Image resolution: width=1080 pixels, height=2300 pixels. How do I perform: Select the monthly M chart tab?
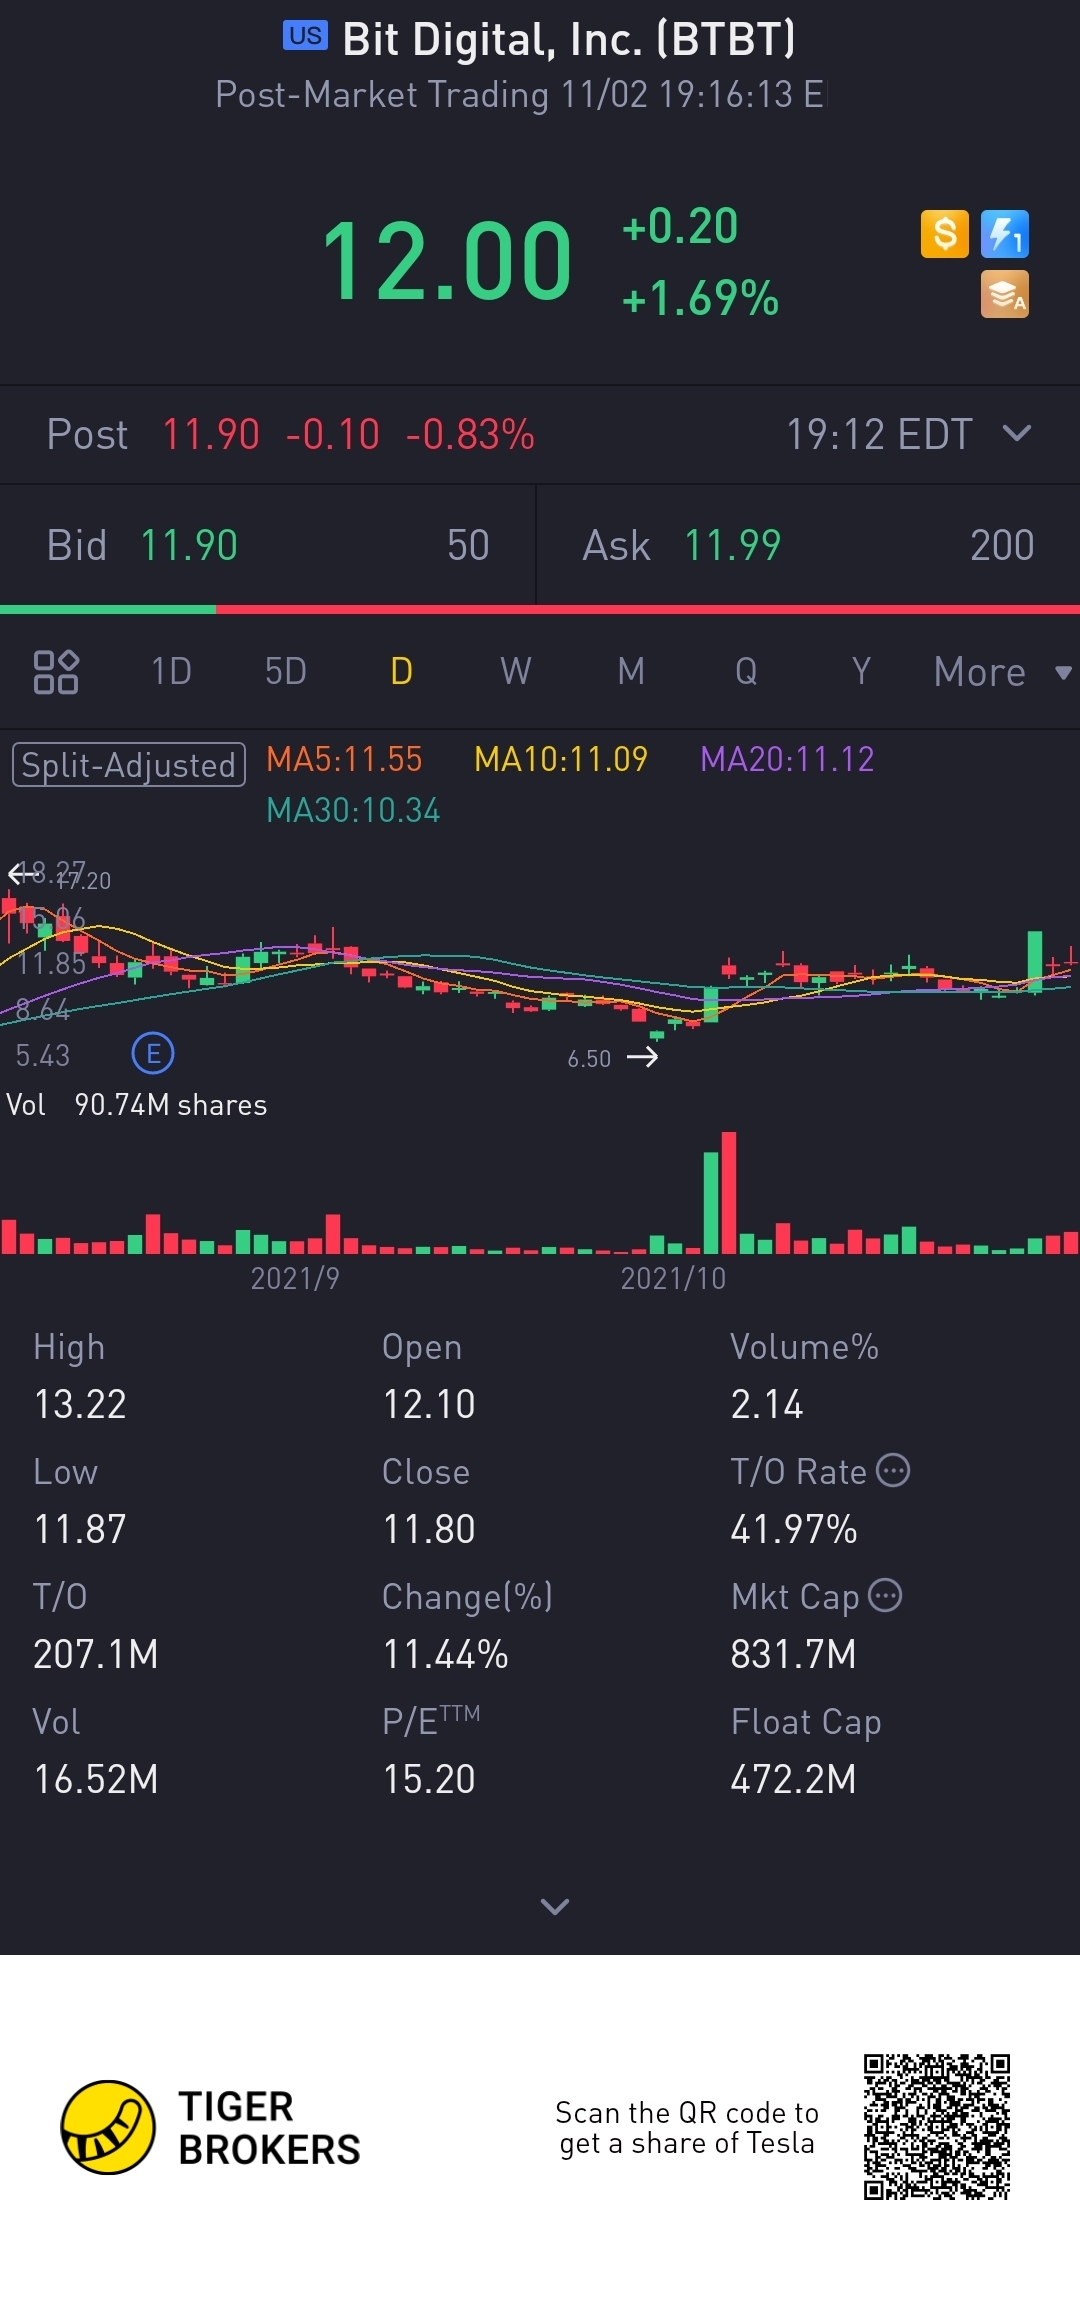point(631,671)
